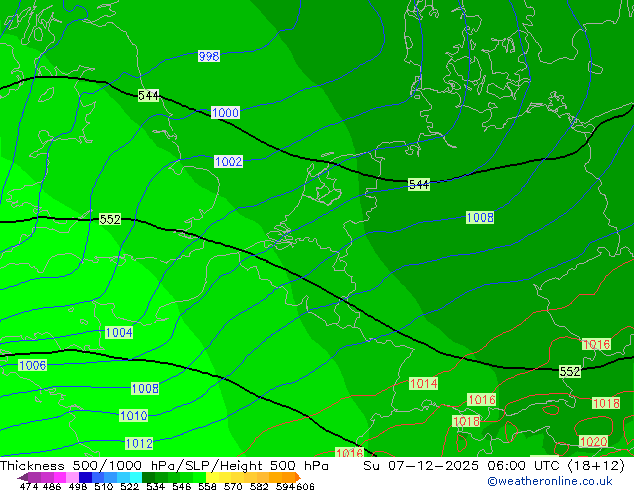Image resolution: width=634 pixels, height=490 pixels.
Task: Click the legend value 606
Action: 305,486
